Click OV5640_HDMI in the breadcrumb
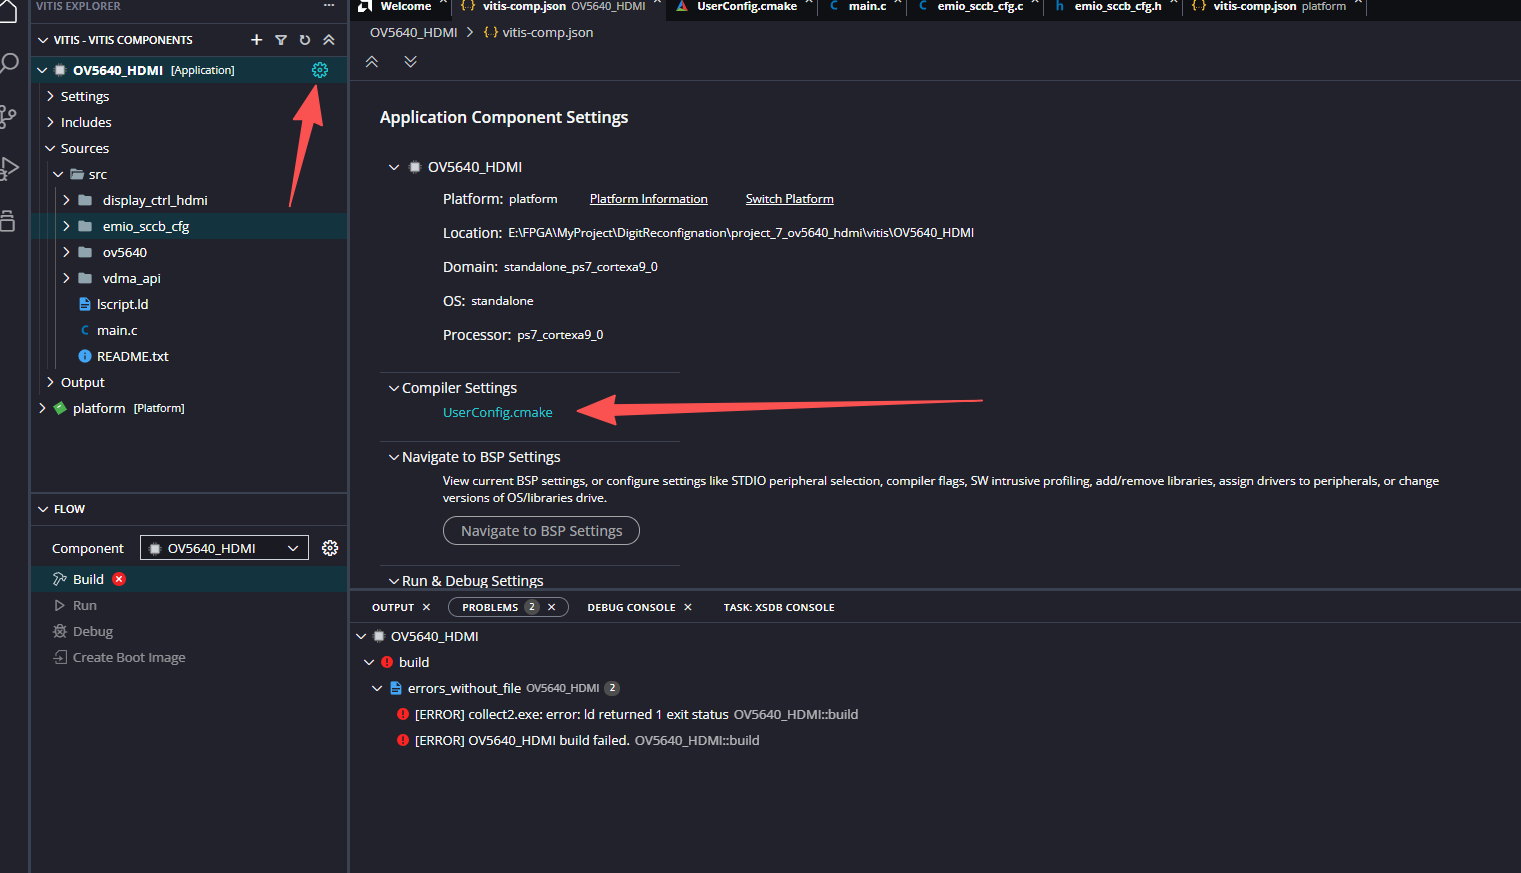This screenshot has width=1521, height=873. point(414,32)
